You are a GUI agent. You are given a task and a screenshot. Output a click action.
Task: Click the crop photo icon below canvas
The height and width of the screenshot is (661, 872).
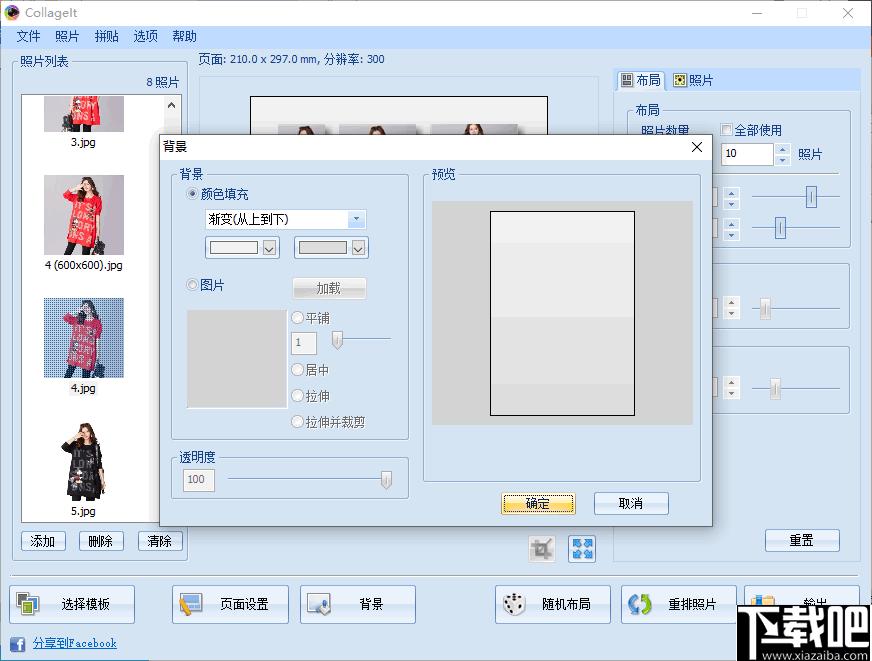click(x=542, y=549)
